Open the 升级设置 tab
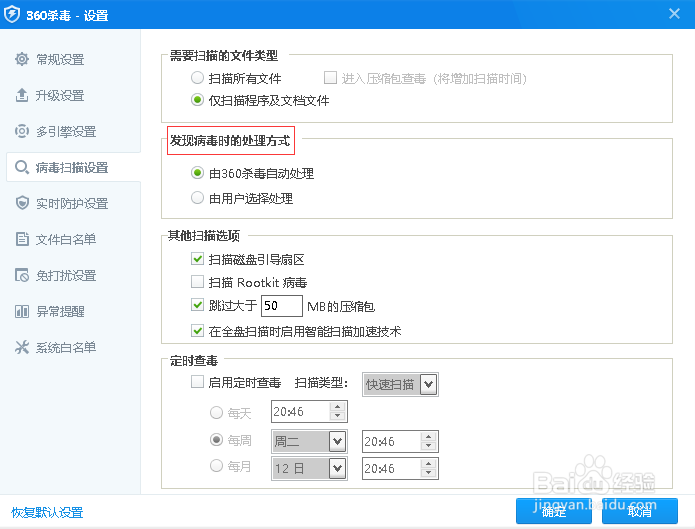695x529 pixels. (x=60, y=95)
